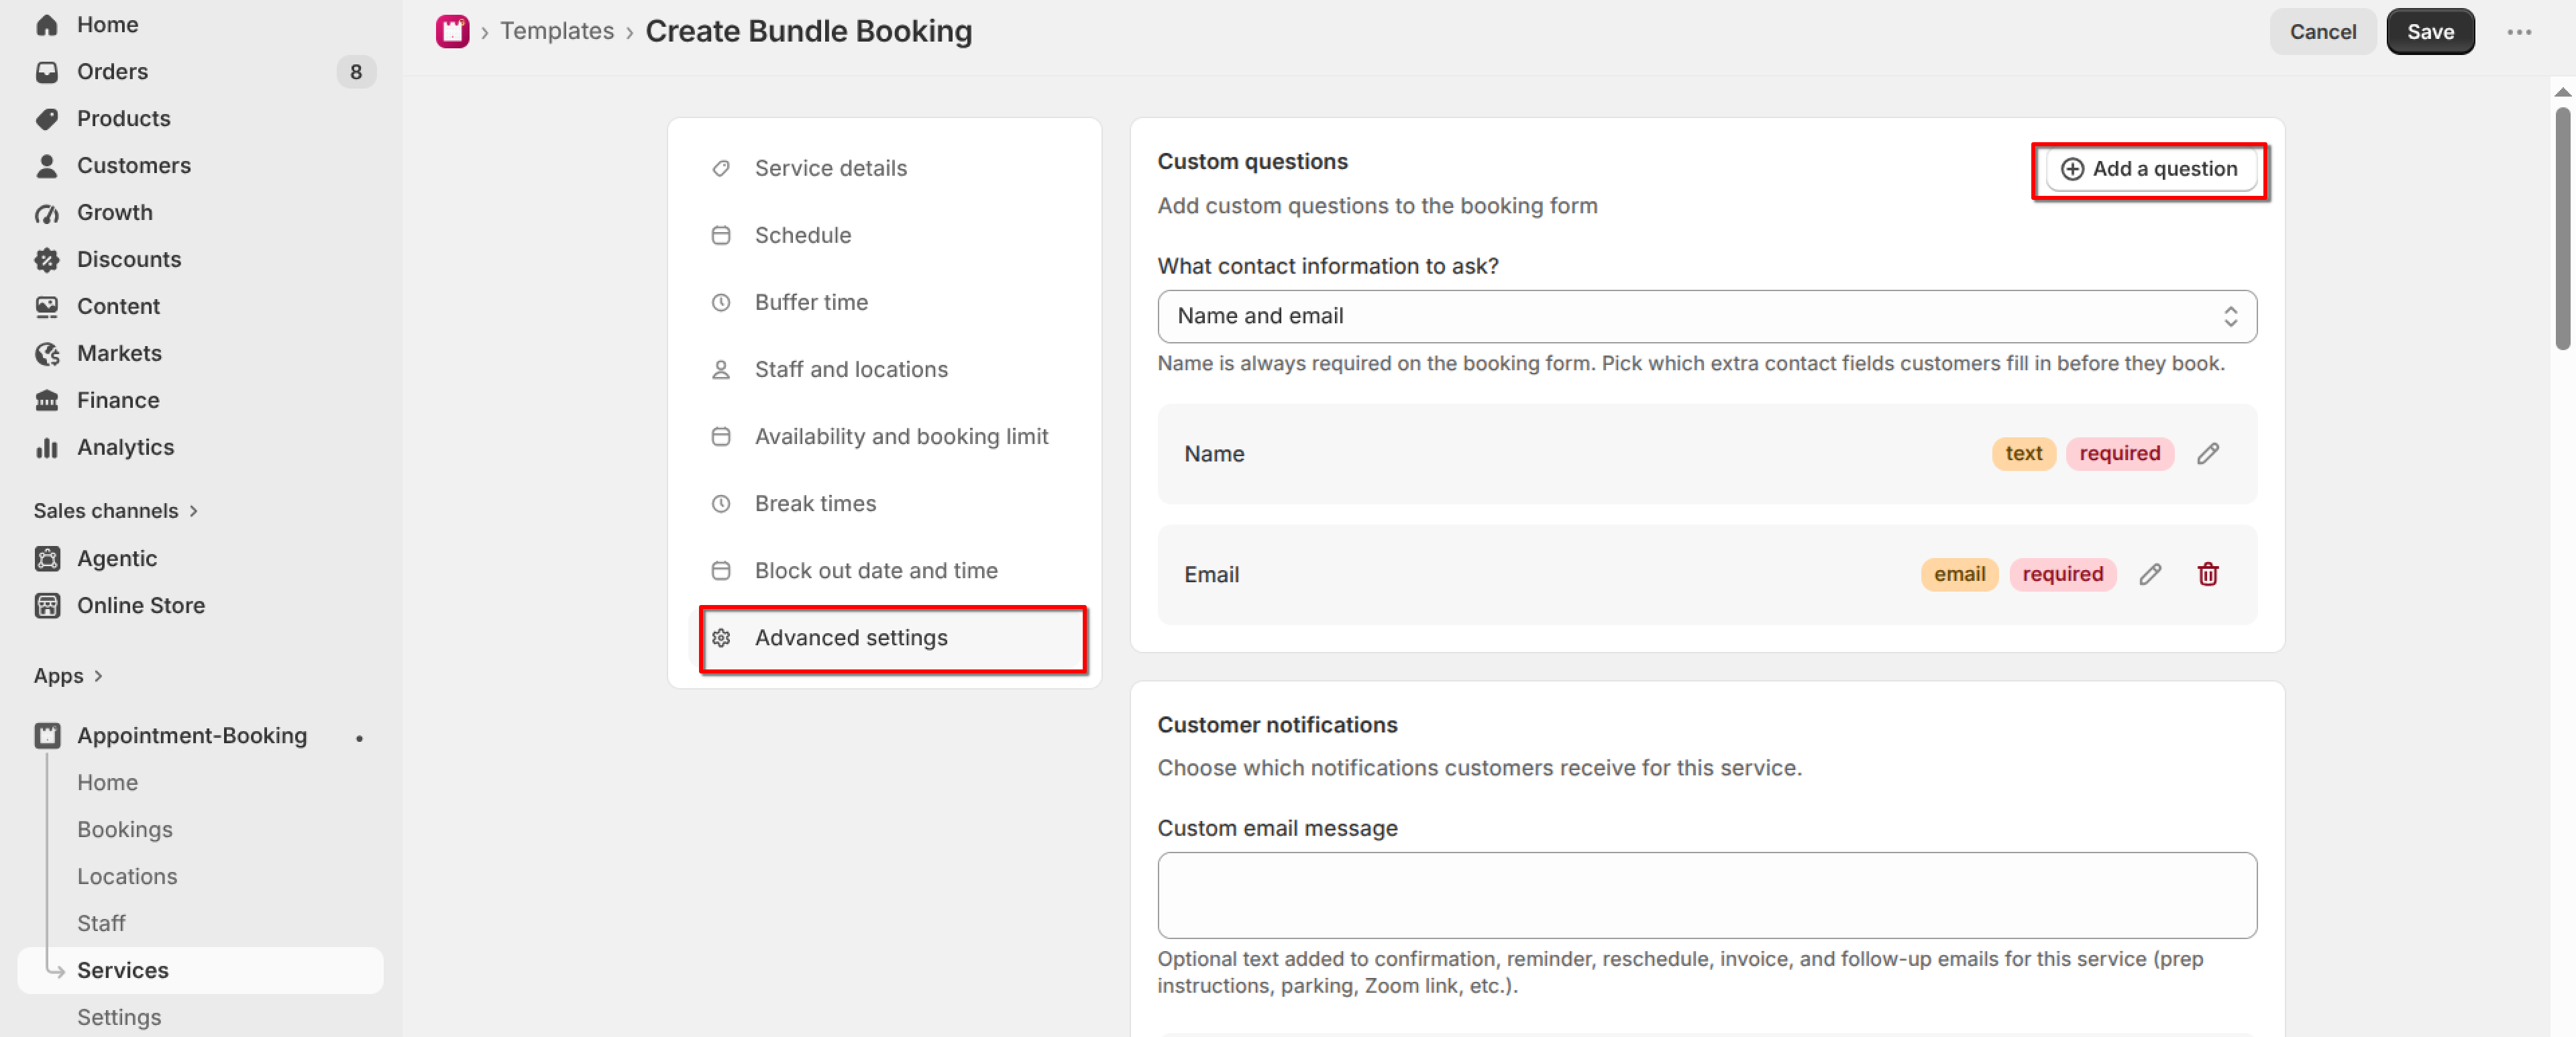Image resolution: width=2576 pixels, height=1037 pixels.
Task: Click the Products tag icon
Action: (x=47, y=119)
